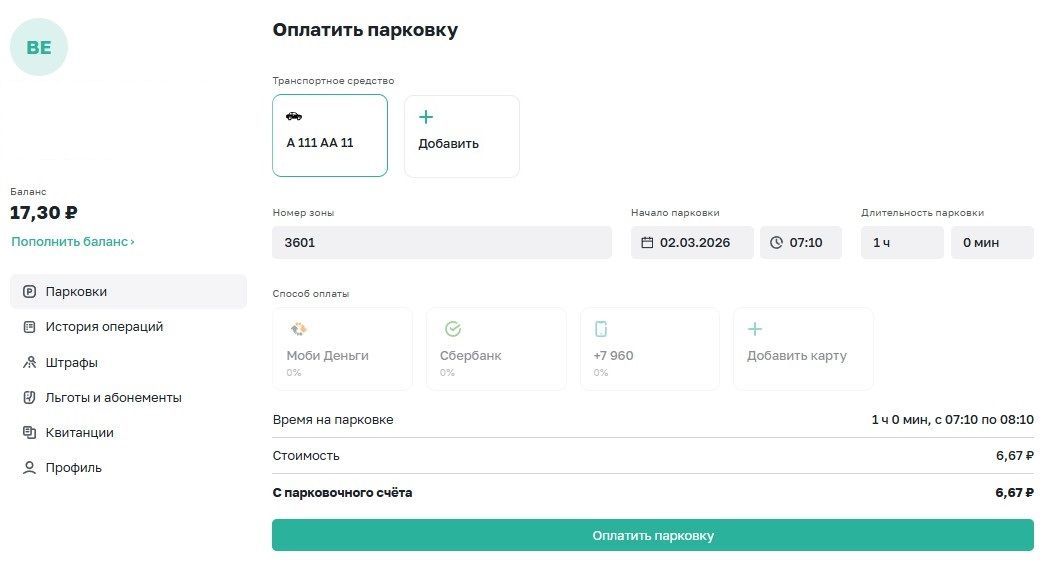This screenshot has width=1059, height=569.
Task: Follow the Пополнить баланс link
Action: pos(72,242)
